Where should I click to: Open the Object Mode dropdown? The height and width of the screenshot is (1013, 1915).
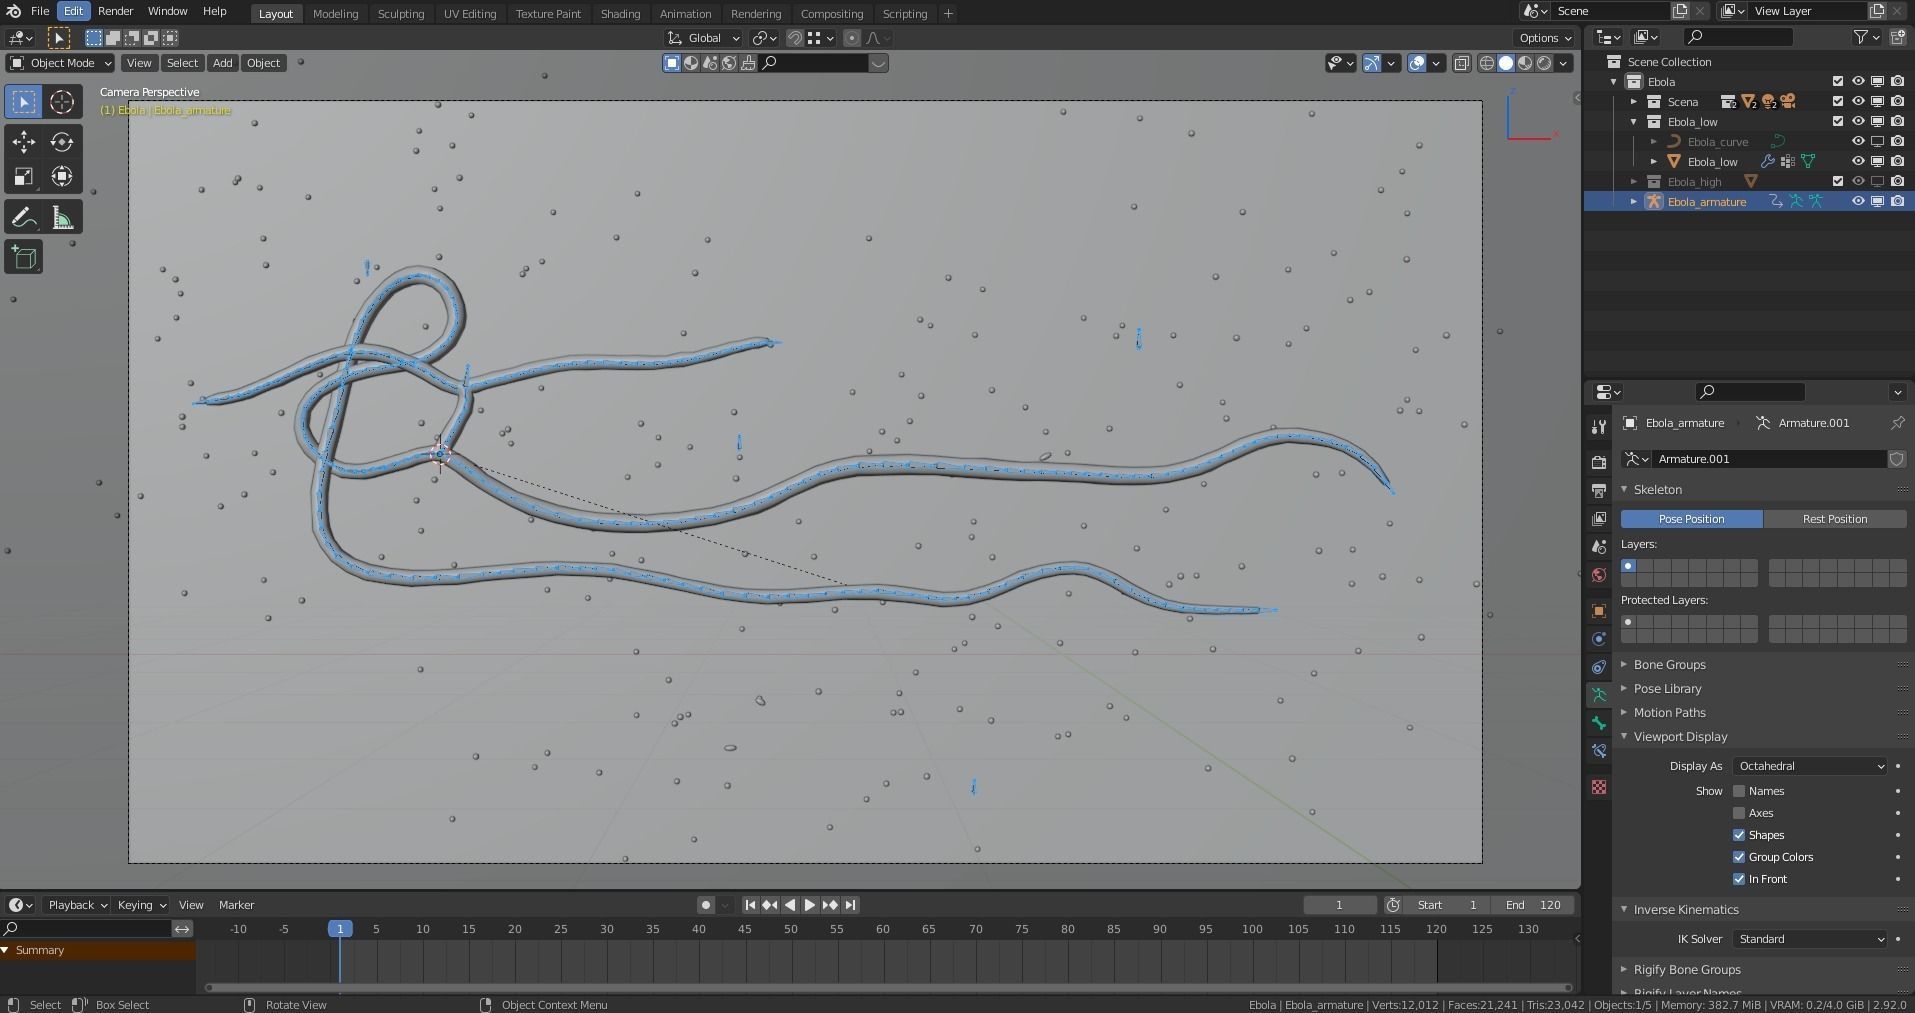[61, 63]
